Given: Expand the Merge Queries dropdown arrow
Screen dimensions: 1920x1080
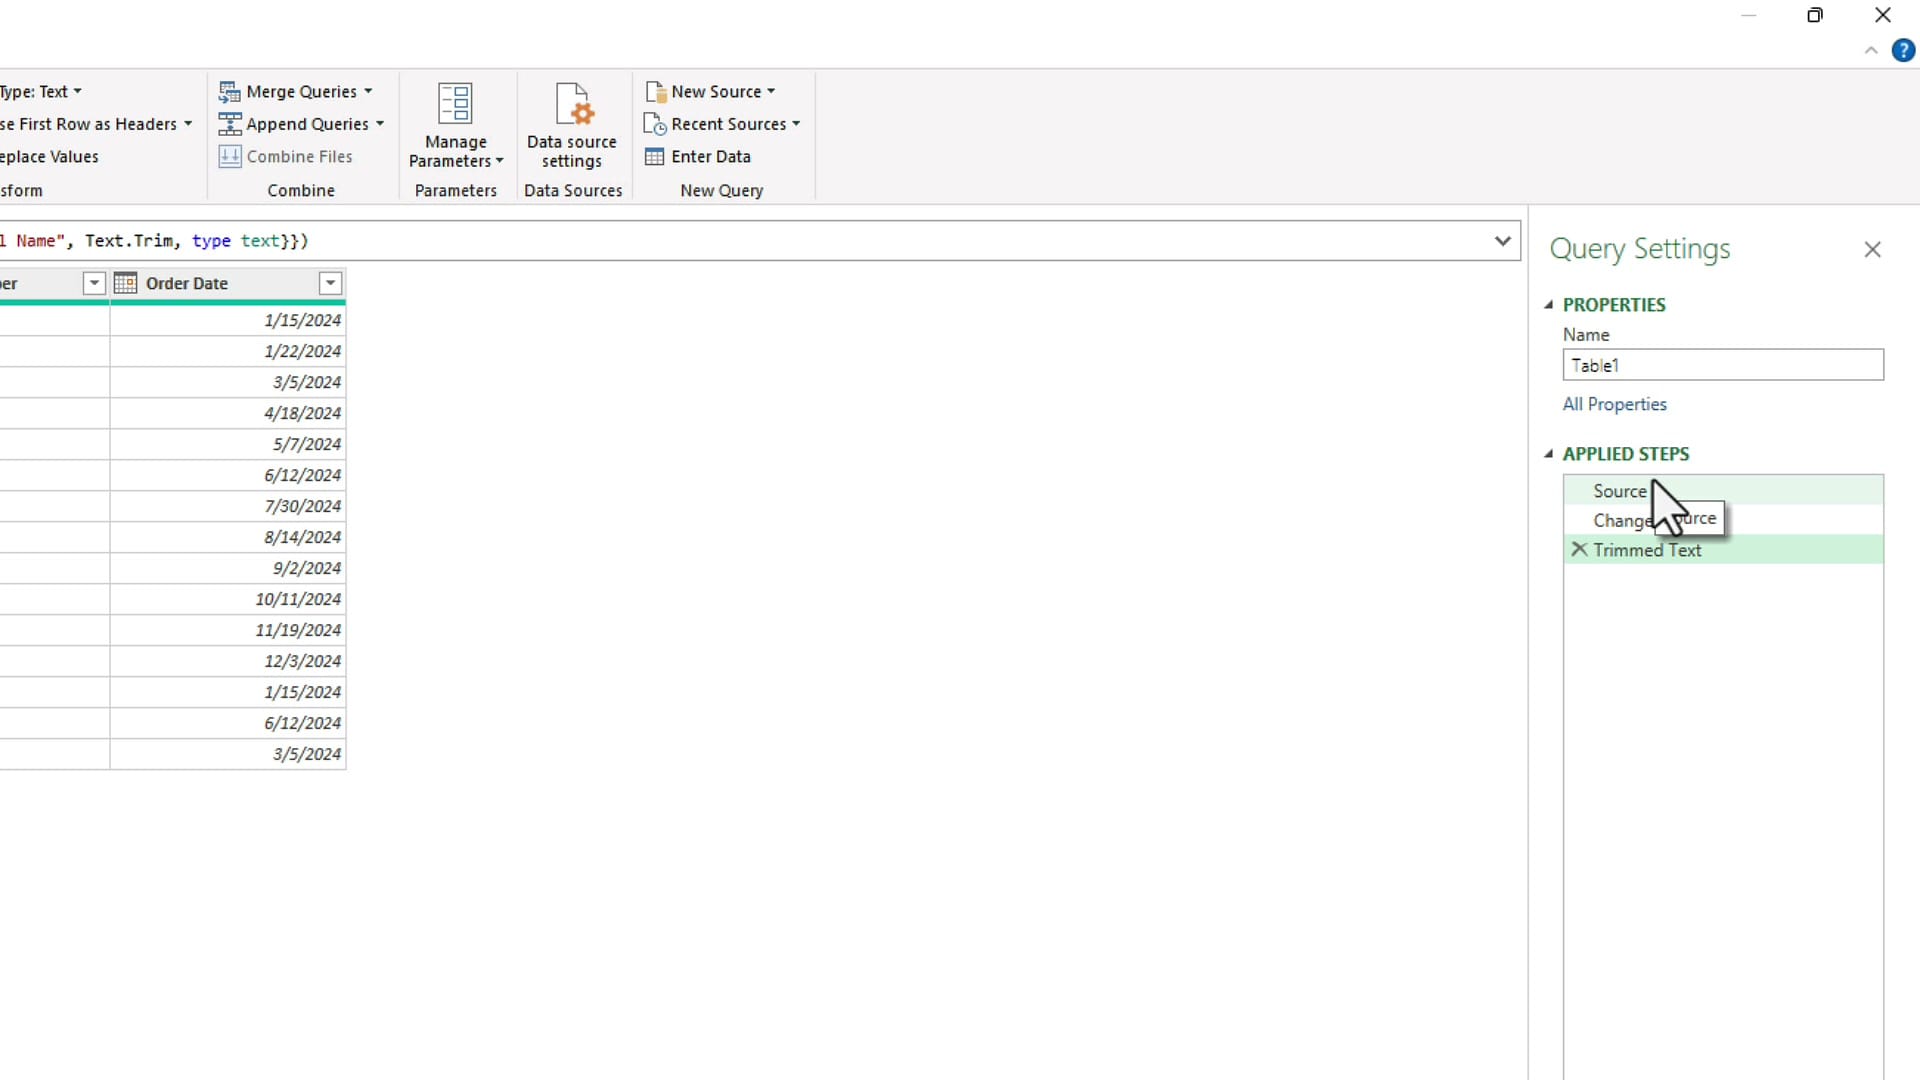Looking at the screenshot, I should [x=368, y=91].
